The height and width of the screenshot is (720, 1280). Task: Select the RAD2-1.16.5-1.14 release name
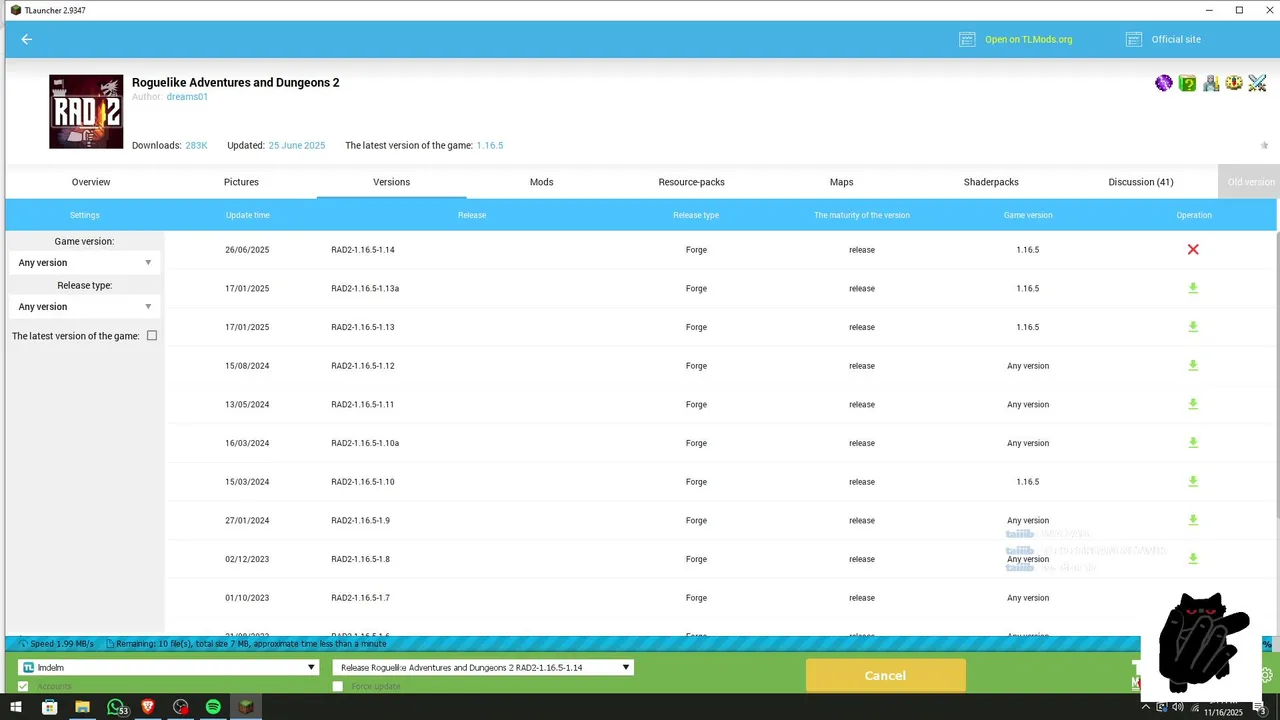pos(363,250)
